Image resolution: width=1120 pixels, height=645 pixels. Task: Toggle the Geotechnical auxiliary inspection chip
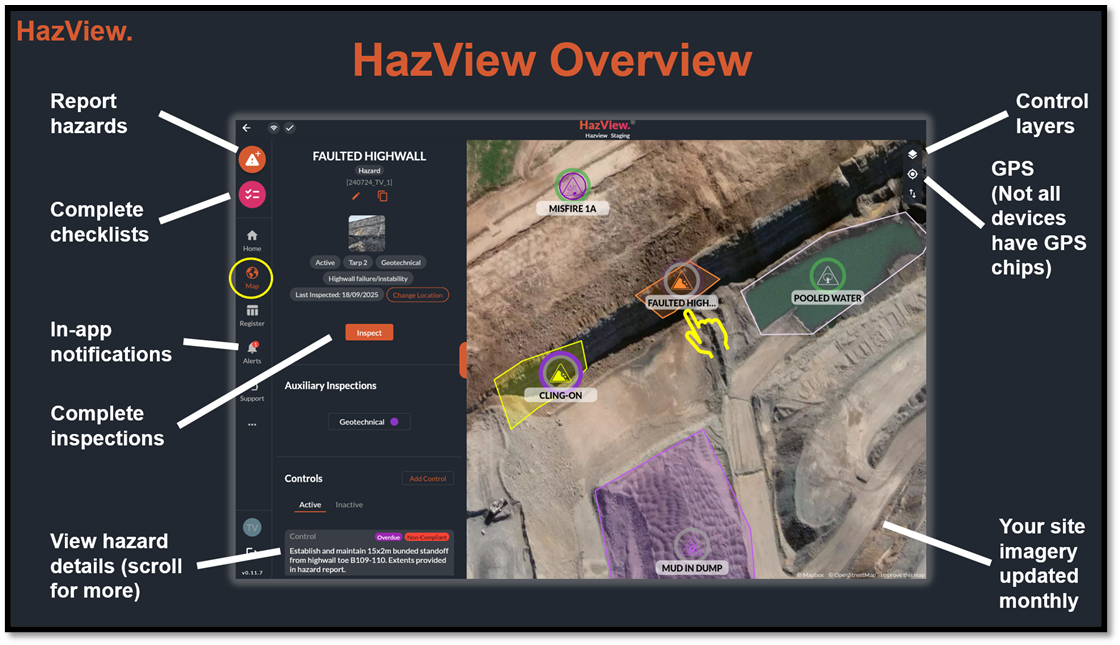click(369, 422)
